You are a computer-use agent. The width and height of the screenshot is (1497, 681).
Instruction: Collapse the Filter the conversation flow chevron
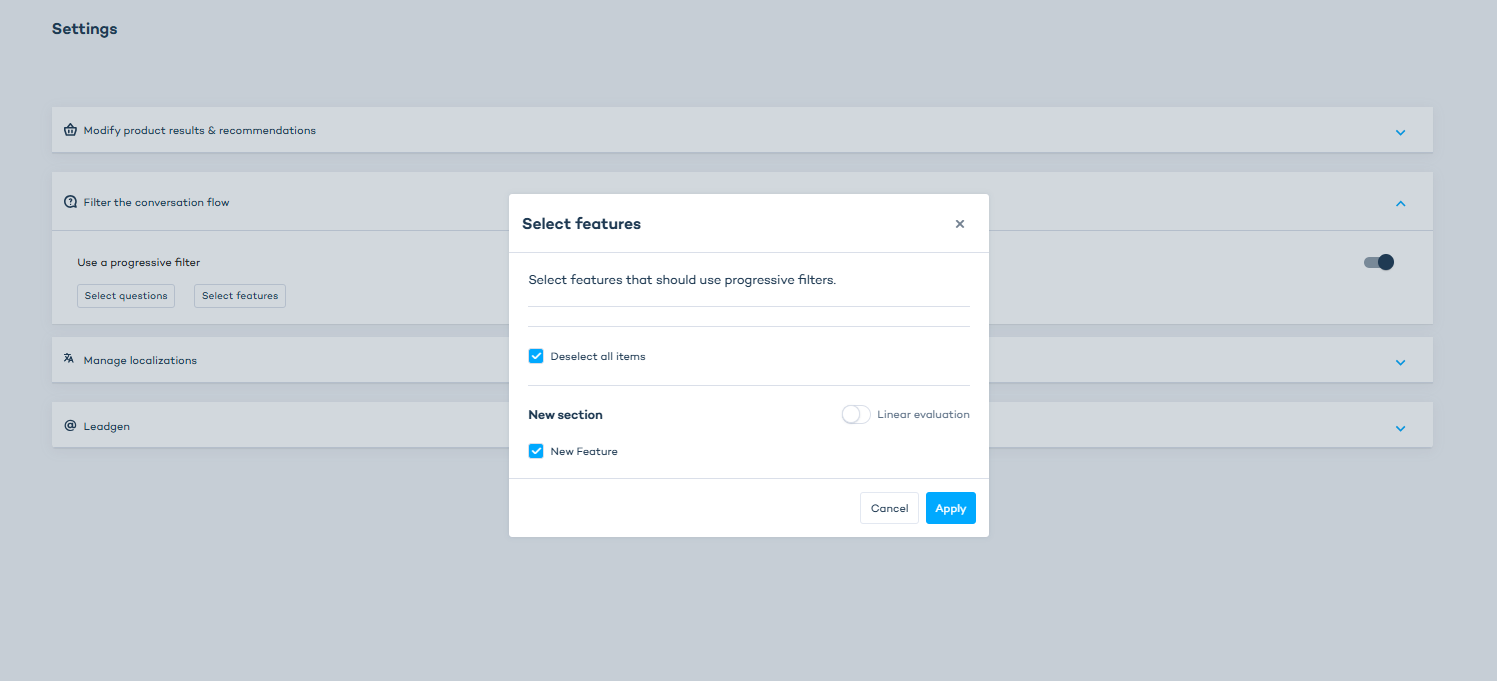[1400, 203]
